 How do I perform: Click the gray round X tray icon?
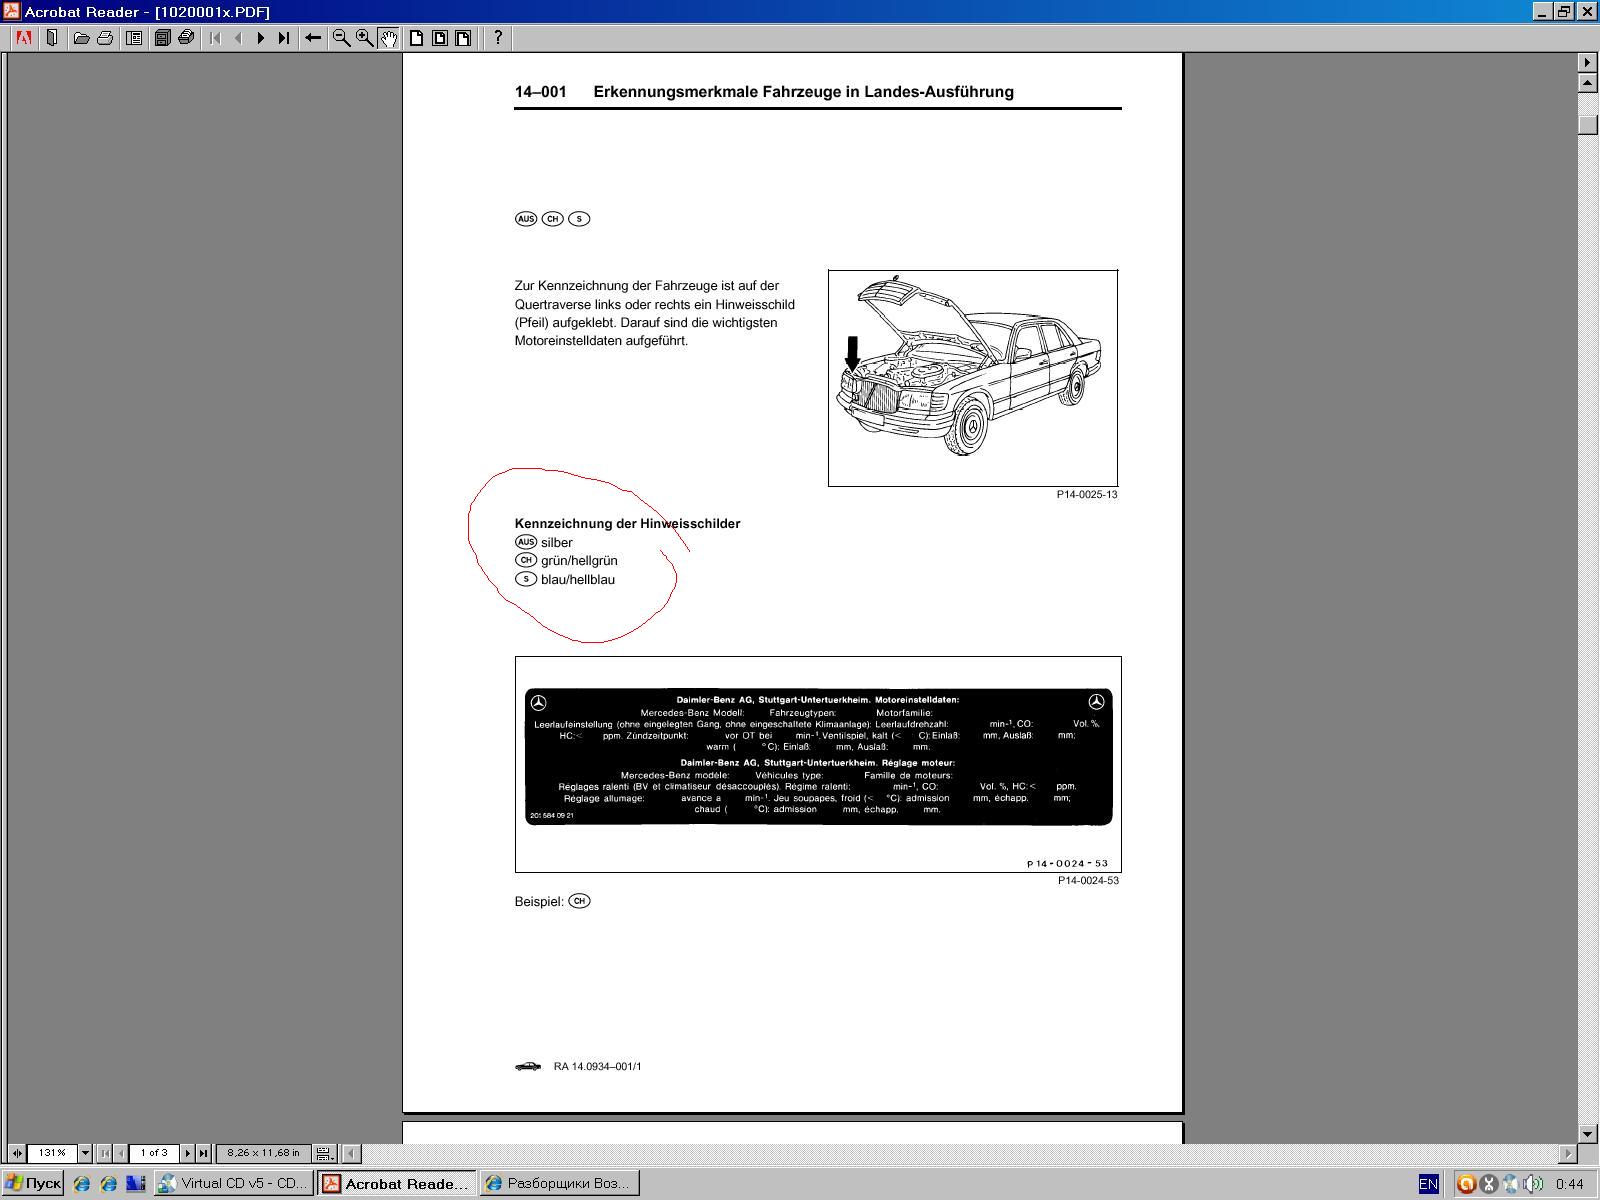(x=1488, y=1184)
